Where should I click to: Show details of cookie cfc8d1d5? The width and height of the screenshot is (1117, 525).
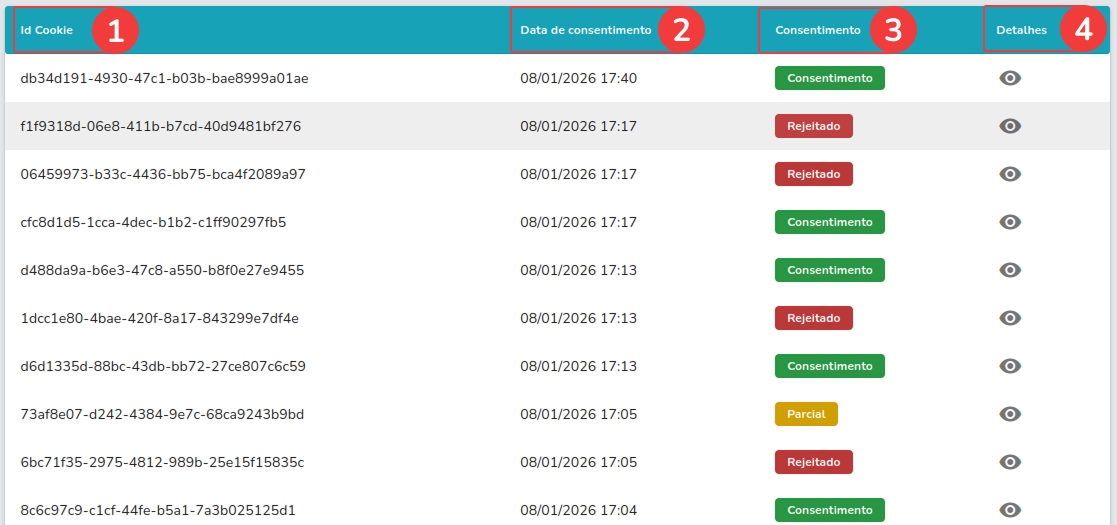pos(1010,222)
